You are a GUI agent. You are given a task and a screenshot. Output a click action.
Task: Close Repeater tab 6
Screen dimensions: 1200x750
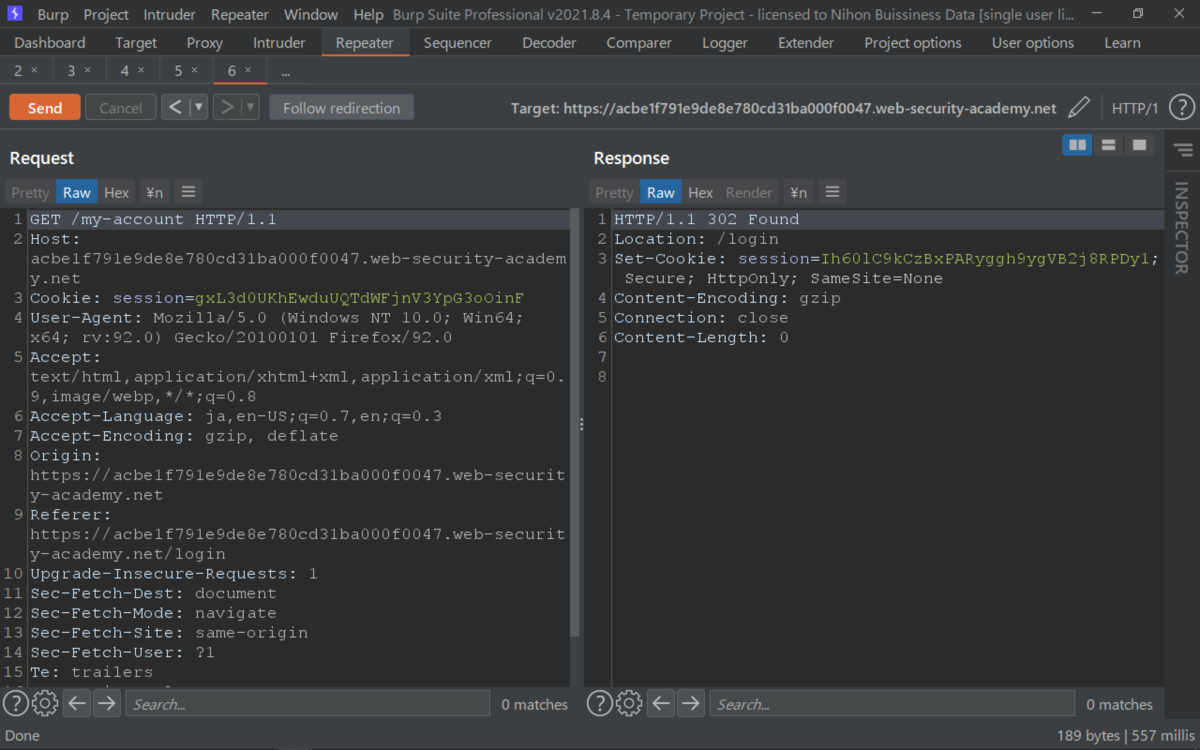click(x=248, y=71)
